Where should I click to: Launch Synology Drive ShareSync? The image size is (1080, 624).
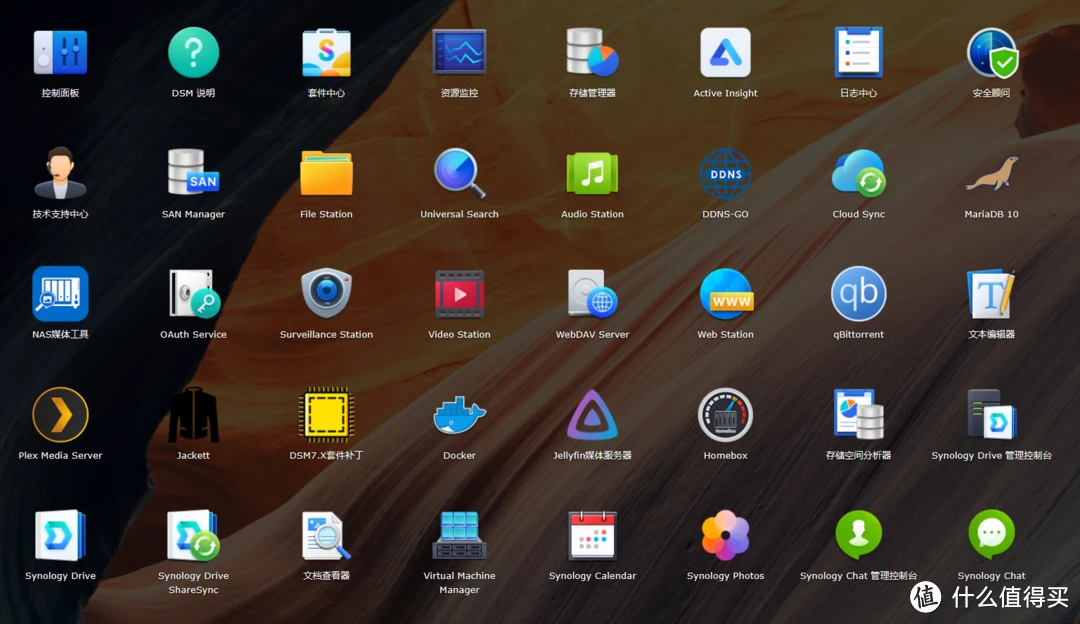[194, 536]
